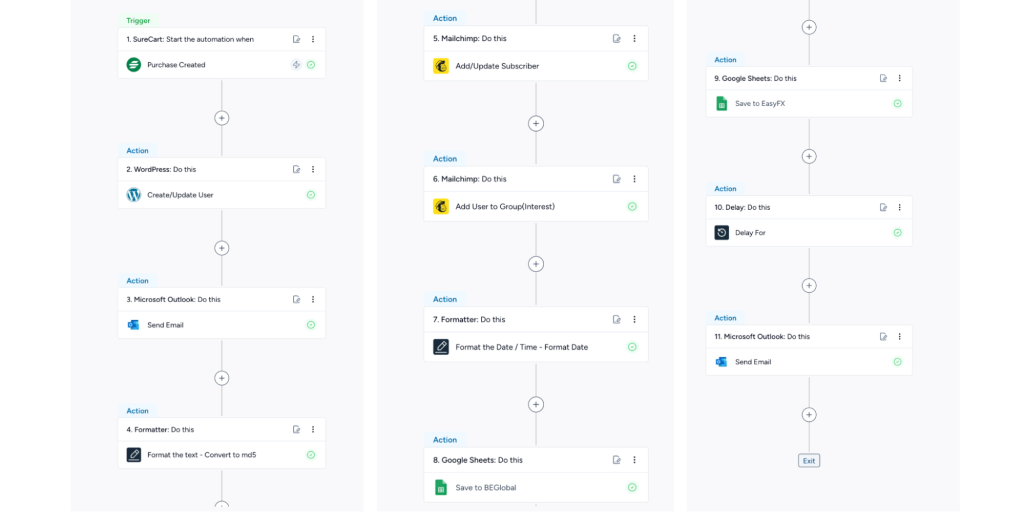Click the Exit node at the flow end

tap(809, 461)
